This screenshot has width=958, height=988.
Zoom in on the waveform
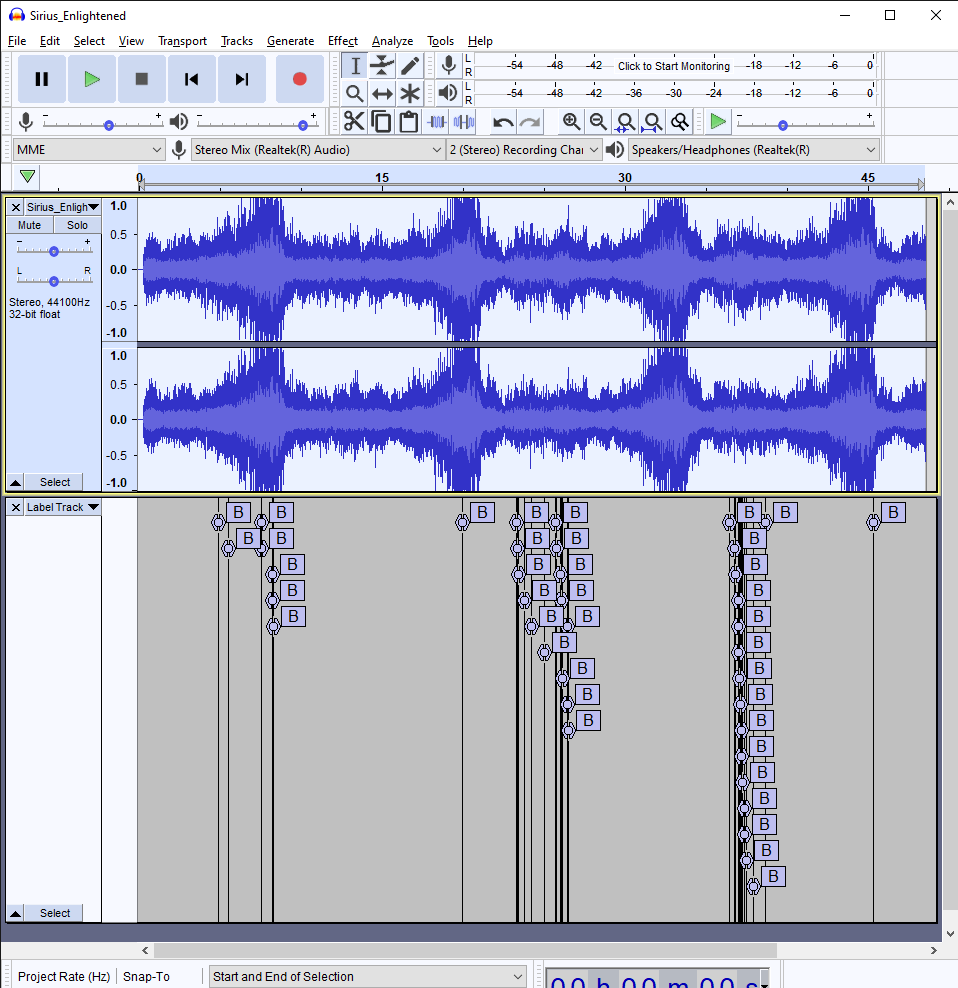click(571, 121)
